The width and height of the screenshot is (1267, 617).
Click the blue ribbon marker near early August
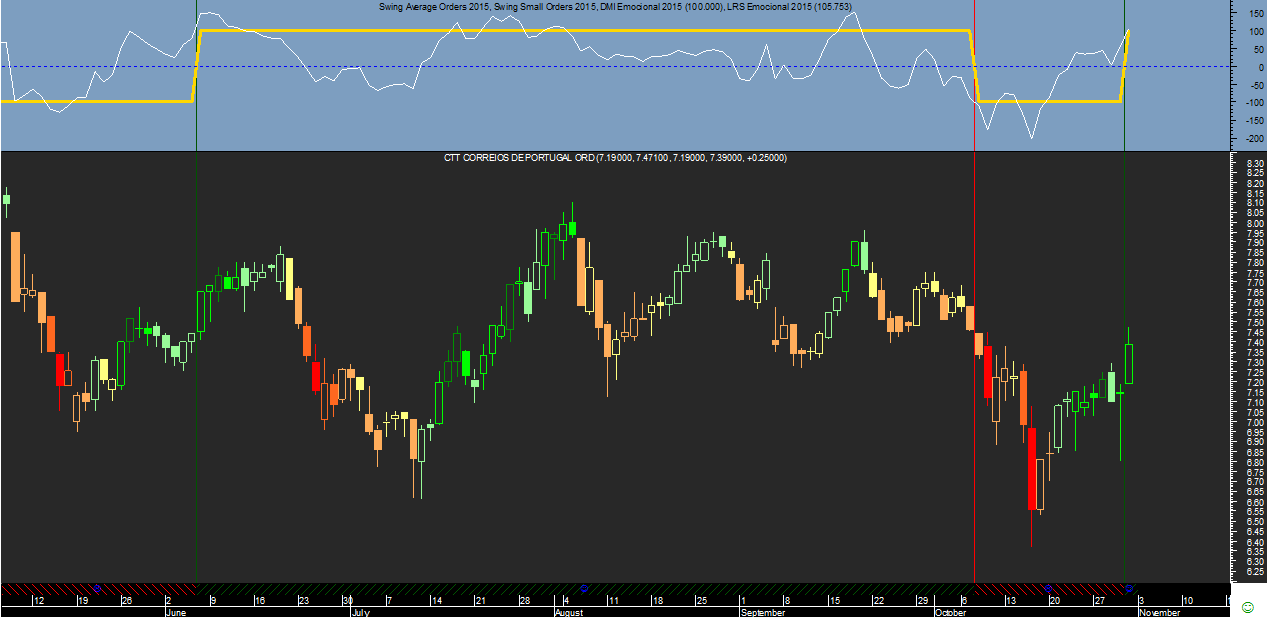coord(585,588)
